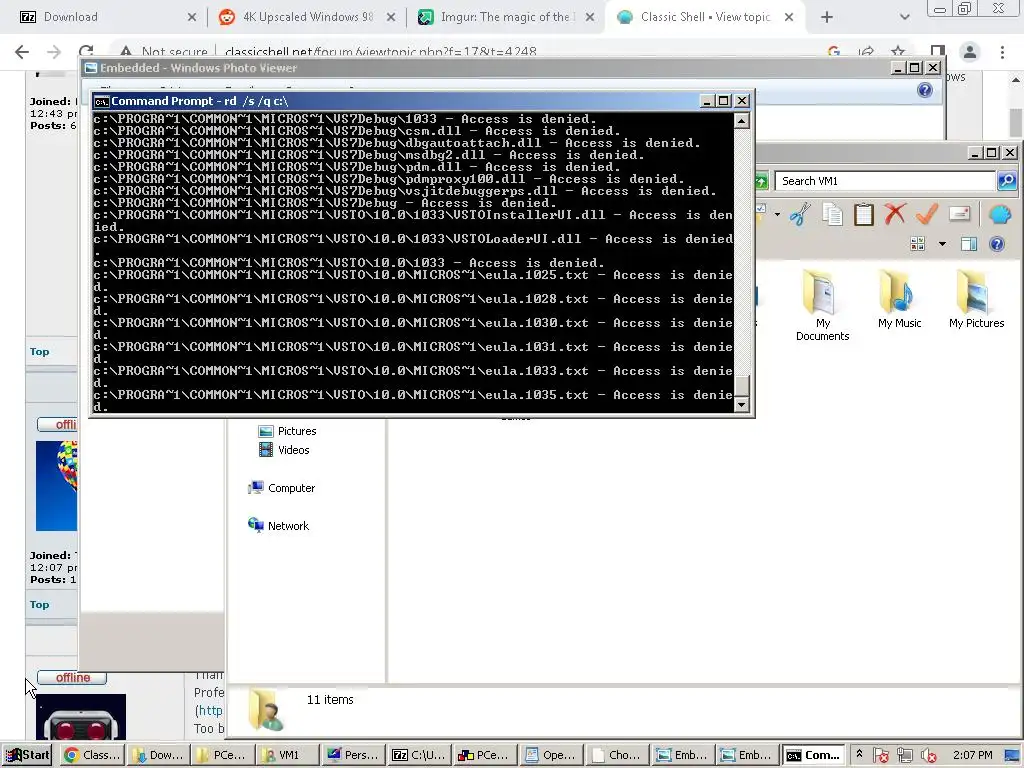Open the My Pictures folder

(x=976, y=300)
